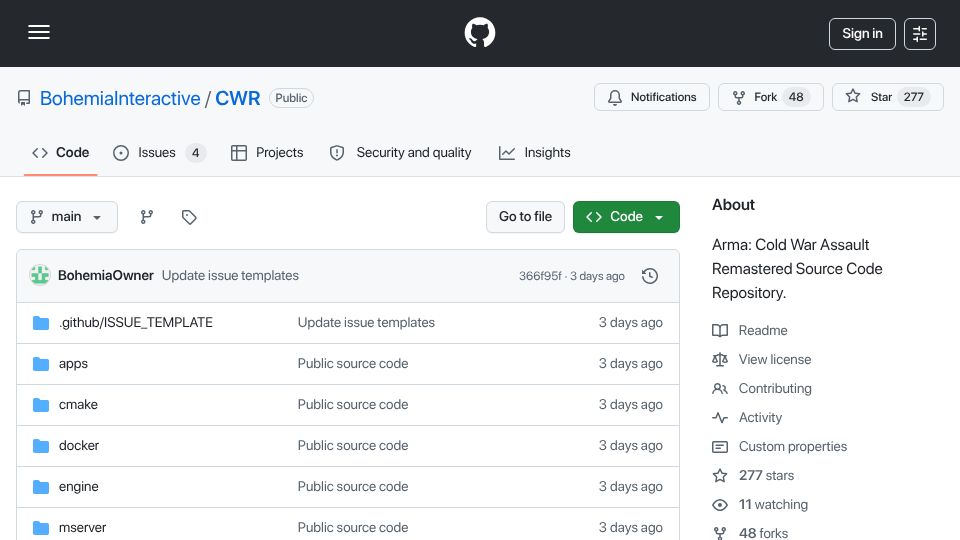The height and width of the screenshot is (540, 960).
Task: Open the docker folder
Action: [x=79, y=446]
